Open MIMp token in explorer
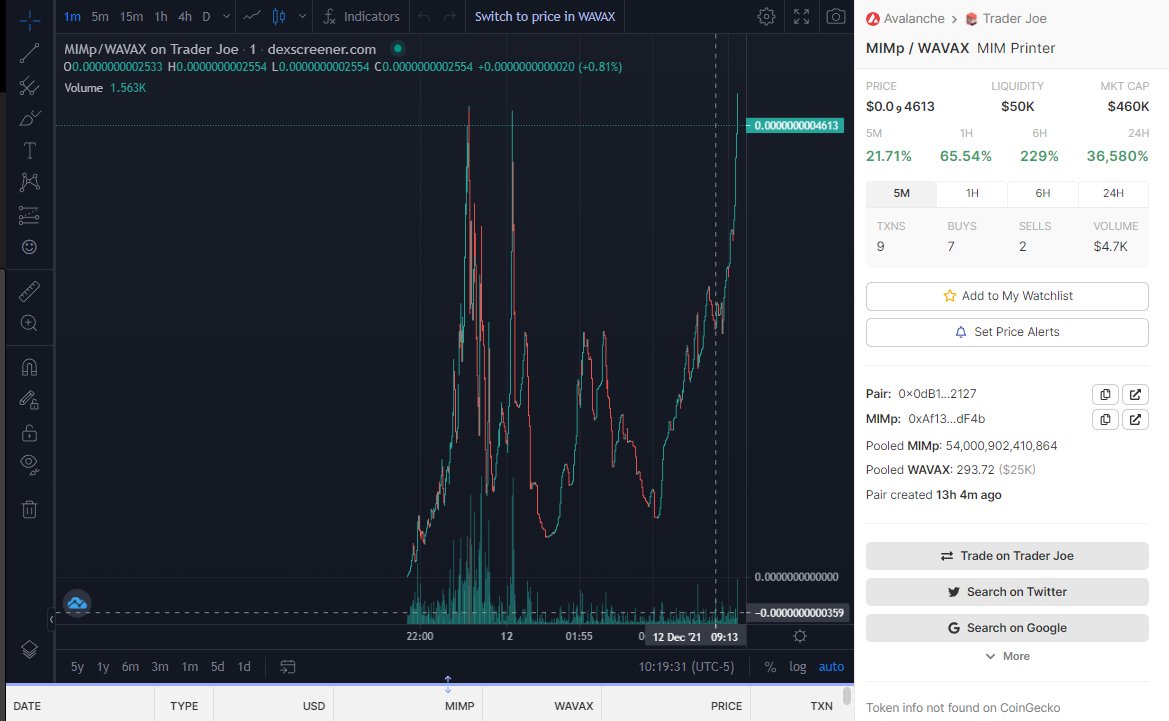 click(1135, 420)
